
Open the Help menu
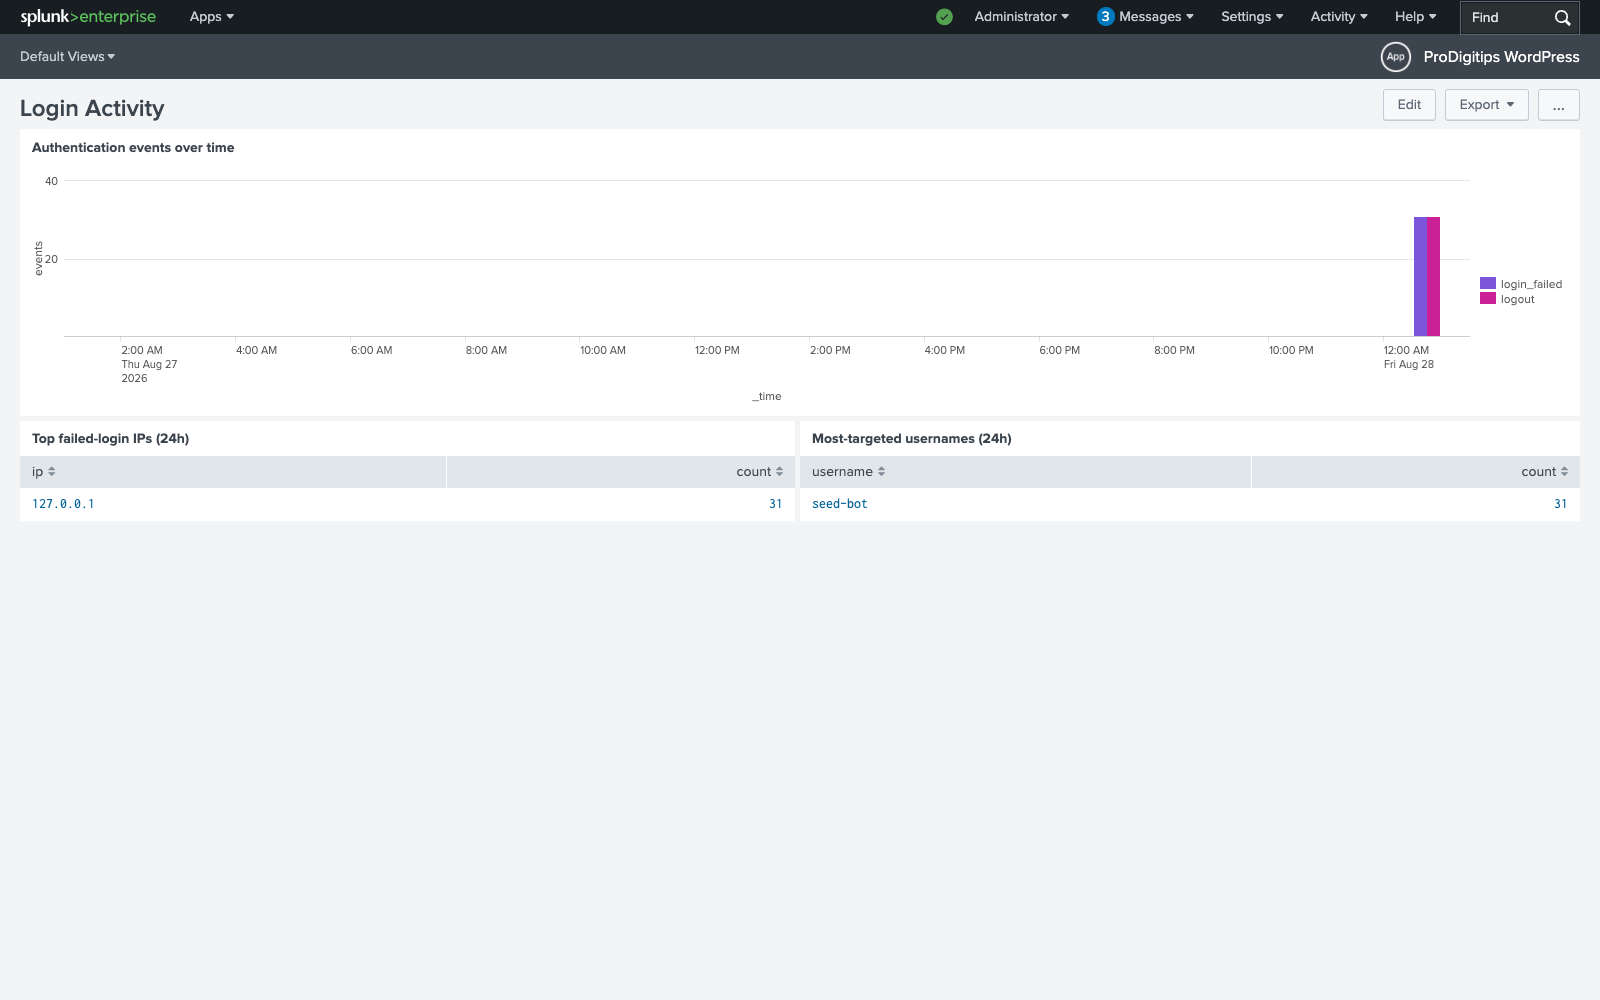point(1416,17)
